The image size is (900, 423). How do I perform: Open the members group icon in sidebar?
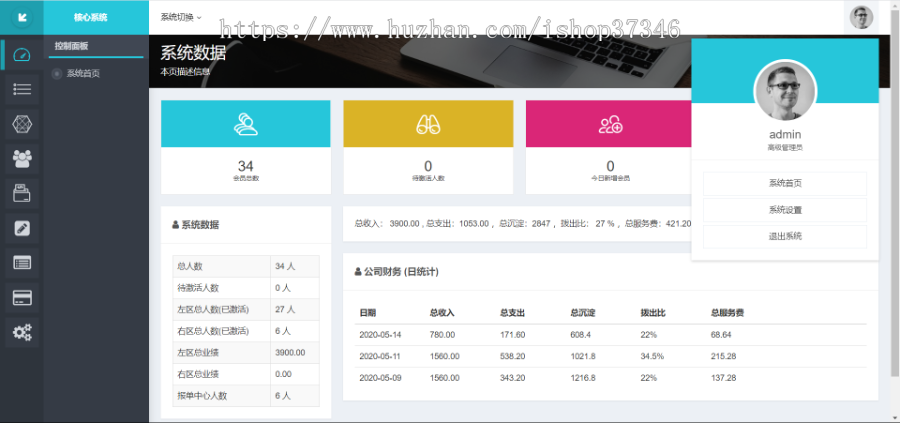(x=22, y=158)
